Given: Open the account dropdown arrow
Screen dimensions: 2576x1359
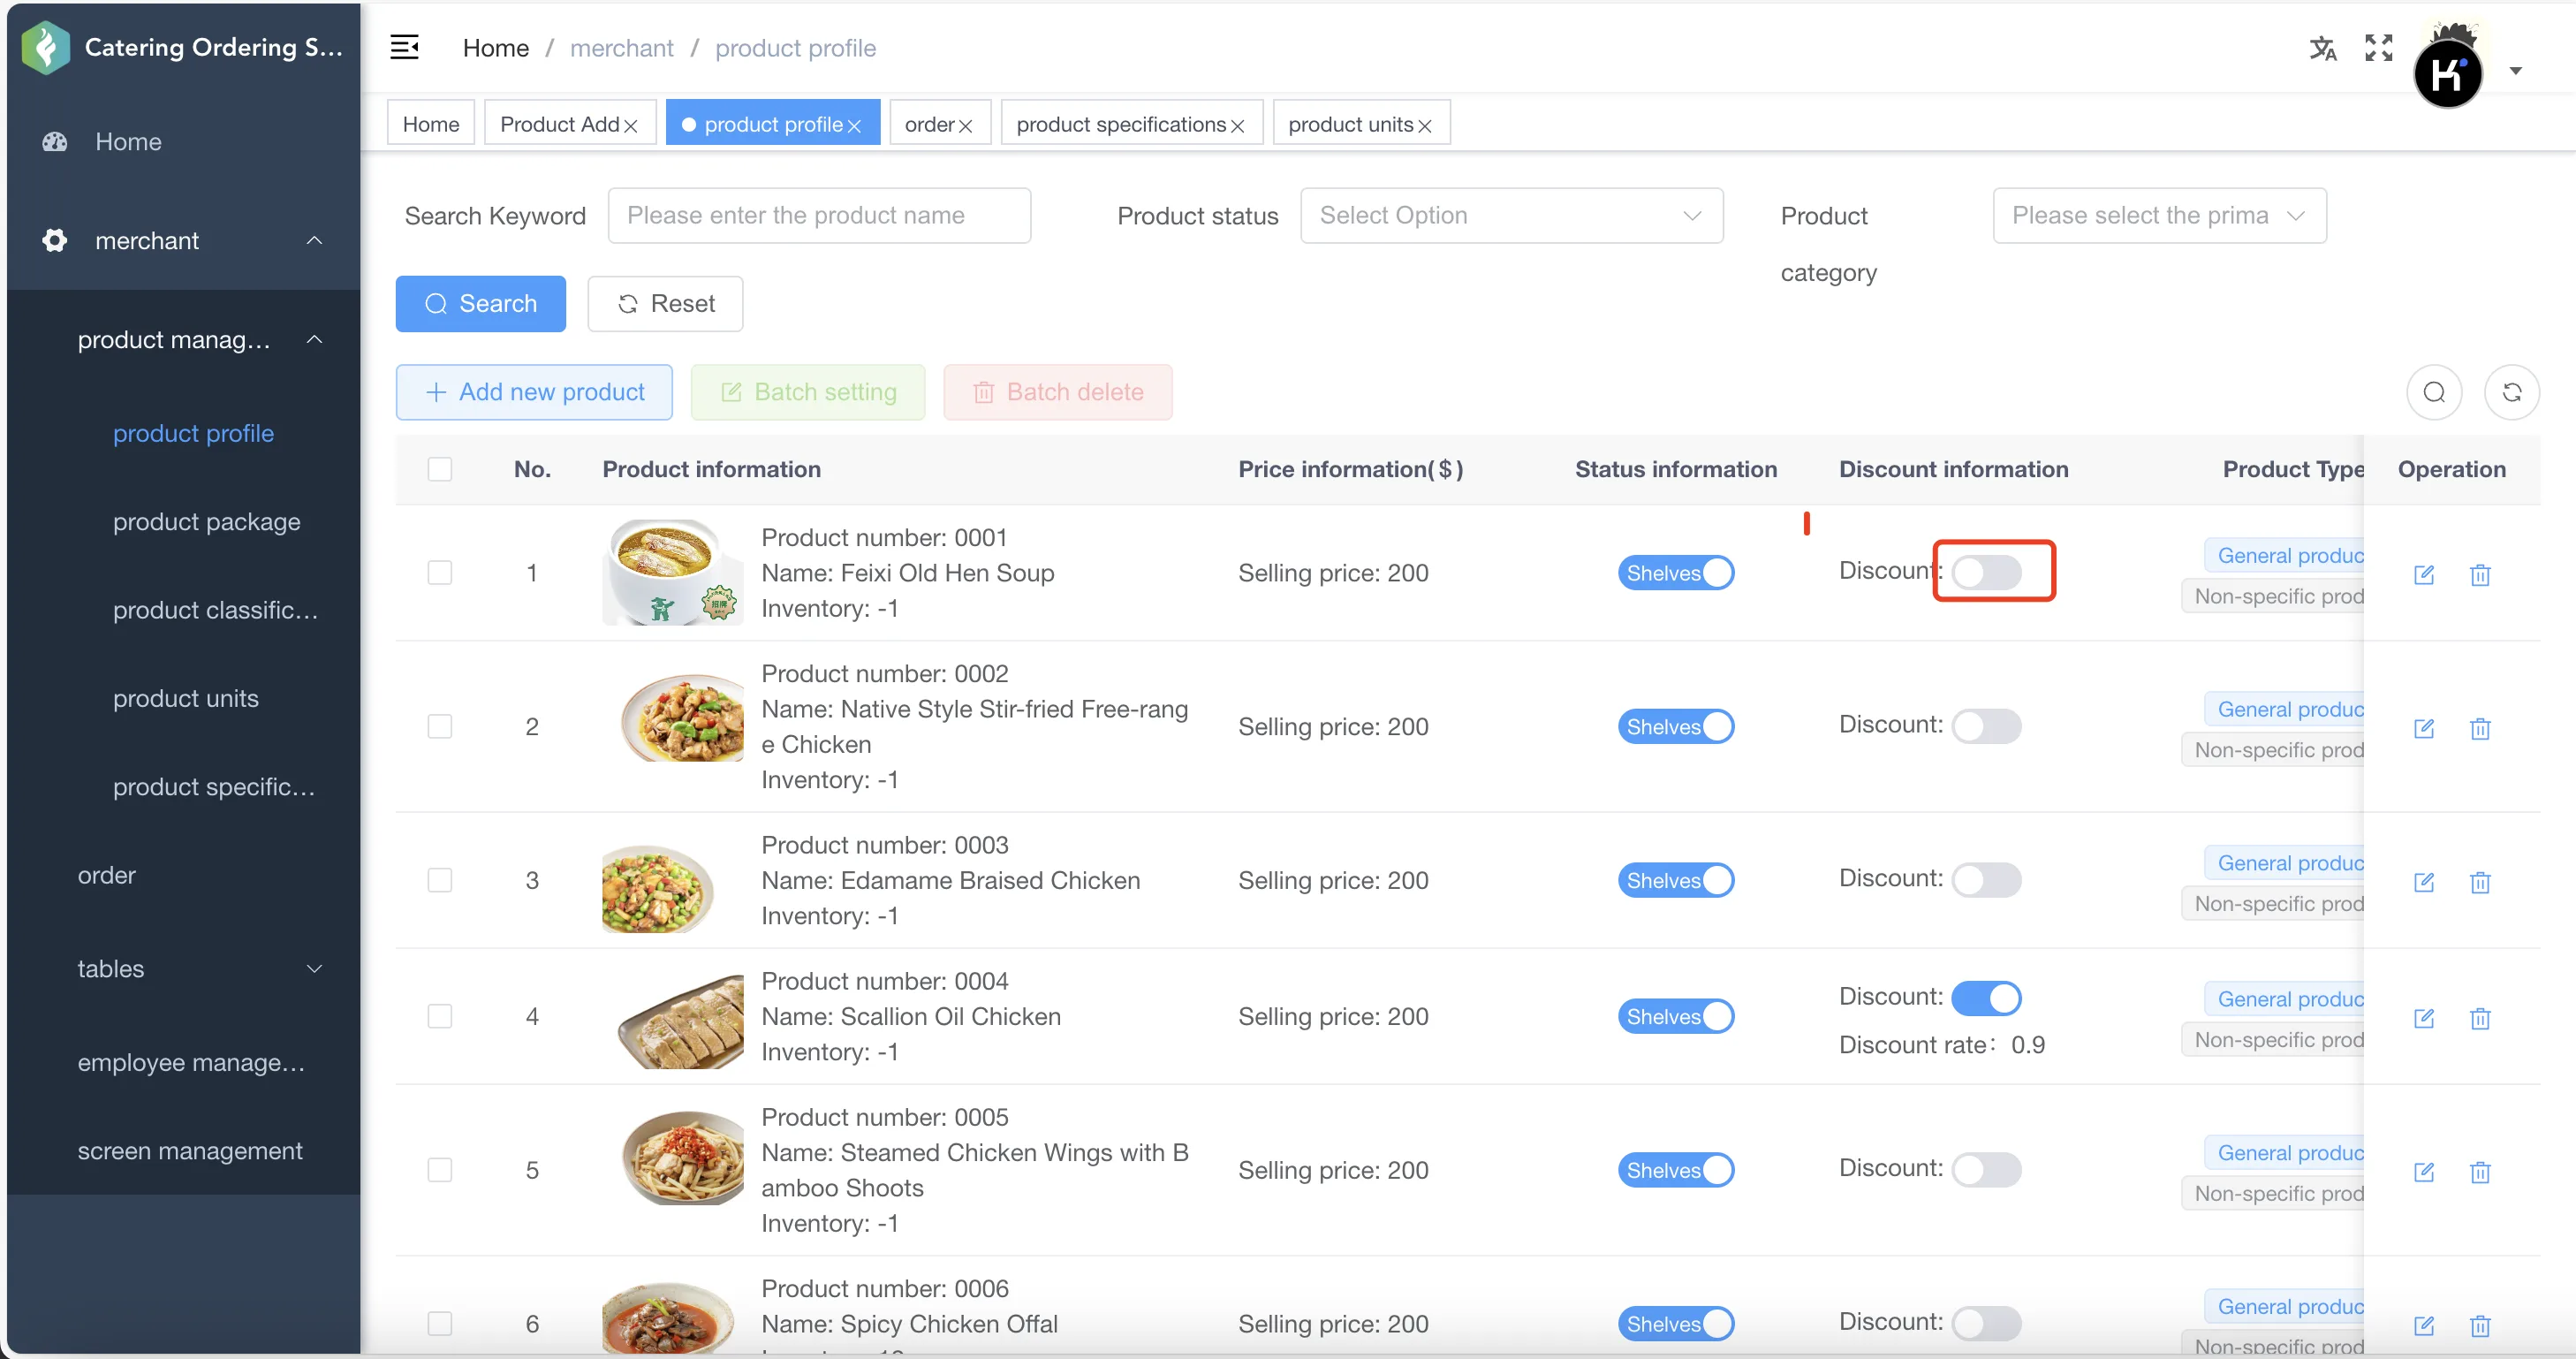Looking at the screenshot, I should pyautogui.click(x=2515, y=70).
